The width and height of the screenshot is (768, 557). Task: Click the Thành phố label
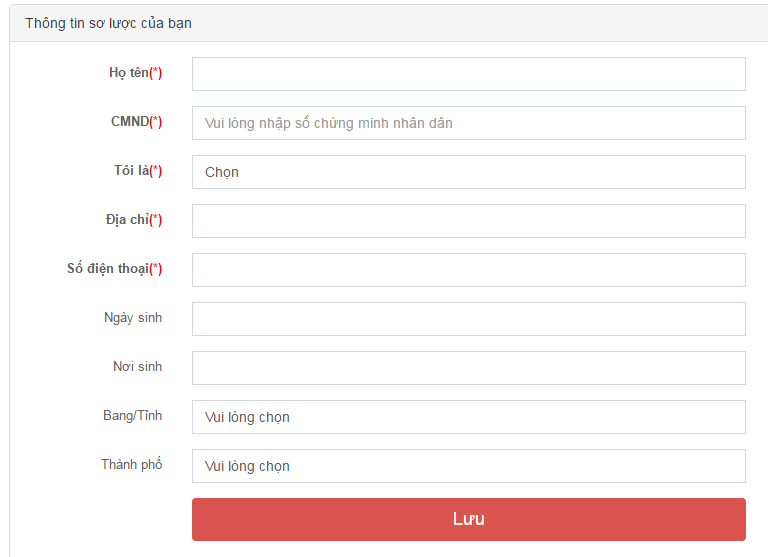[131, 465]
